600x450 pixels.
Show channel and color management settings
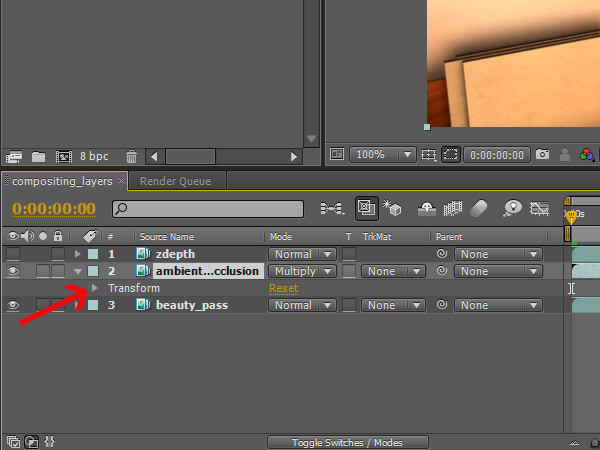587,155
